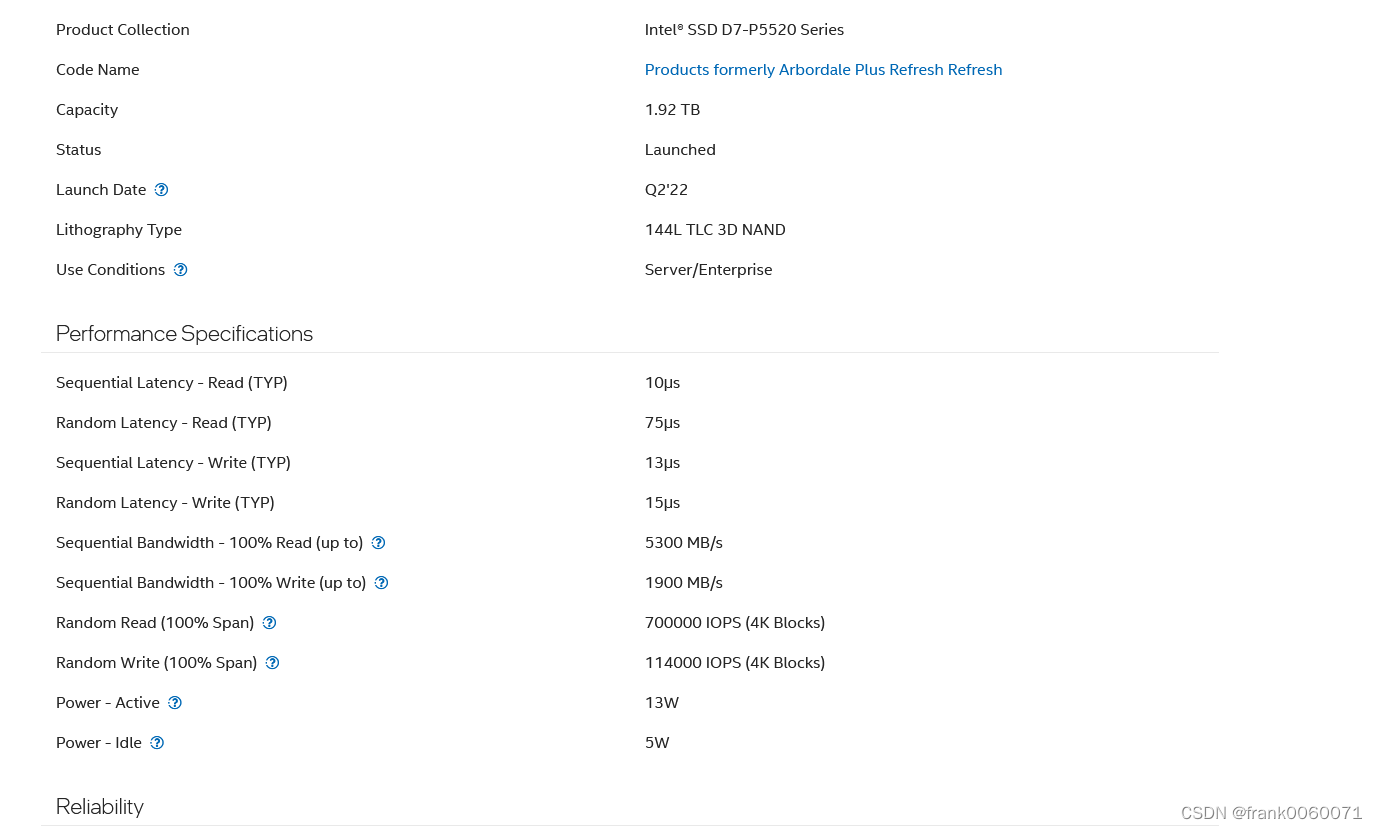Click the Power - Active label text
The height and width of the screenshot is (829, 1377).
(108, 703)
